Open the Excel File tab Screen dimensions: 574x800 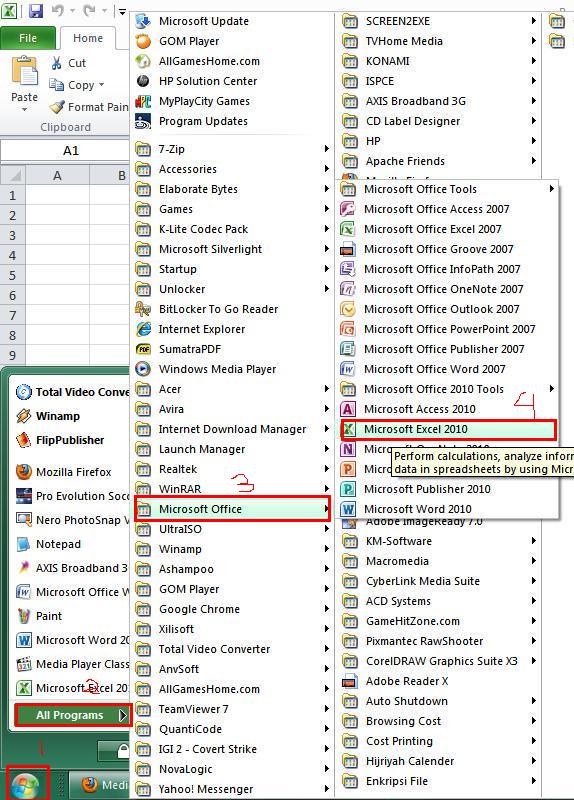28,38
